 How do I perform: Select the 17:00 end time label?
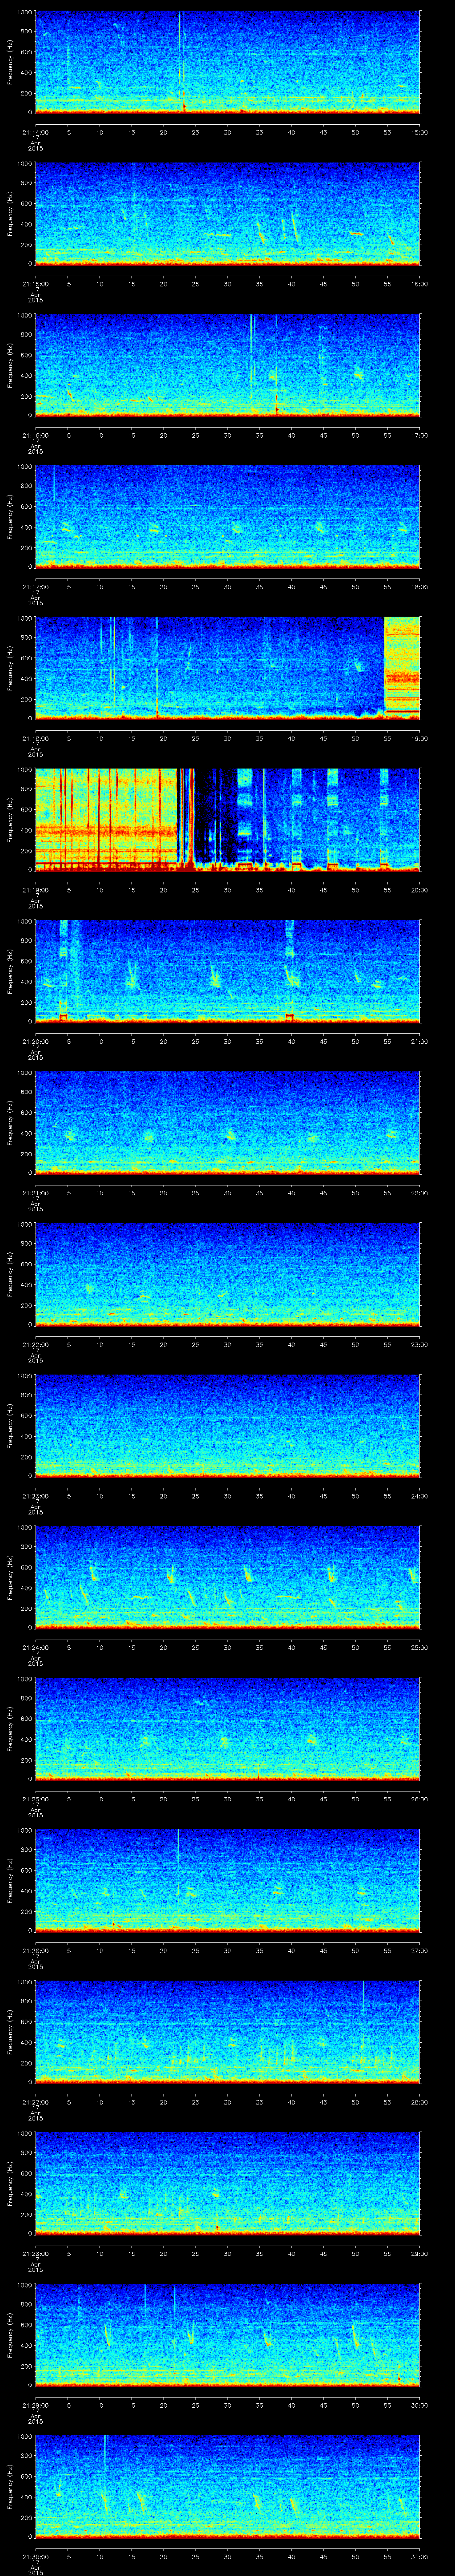point(419,435)
